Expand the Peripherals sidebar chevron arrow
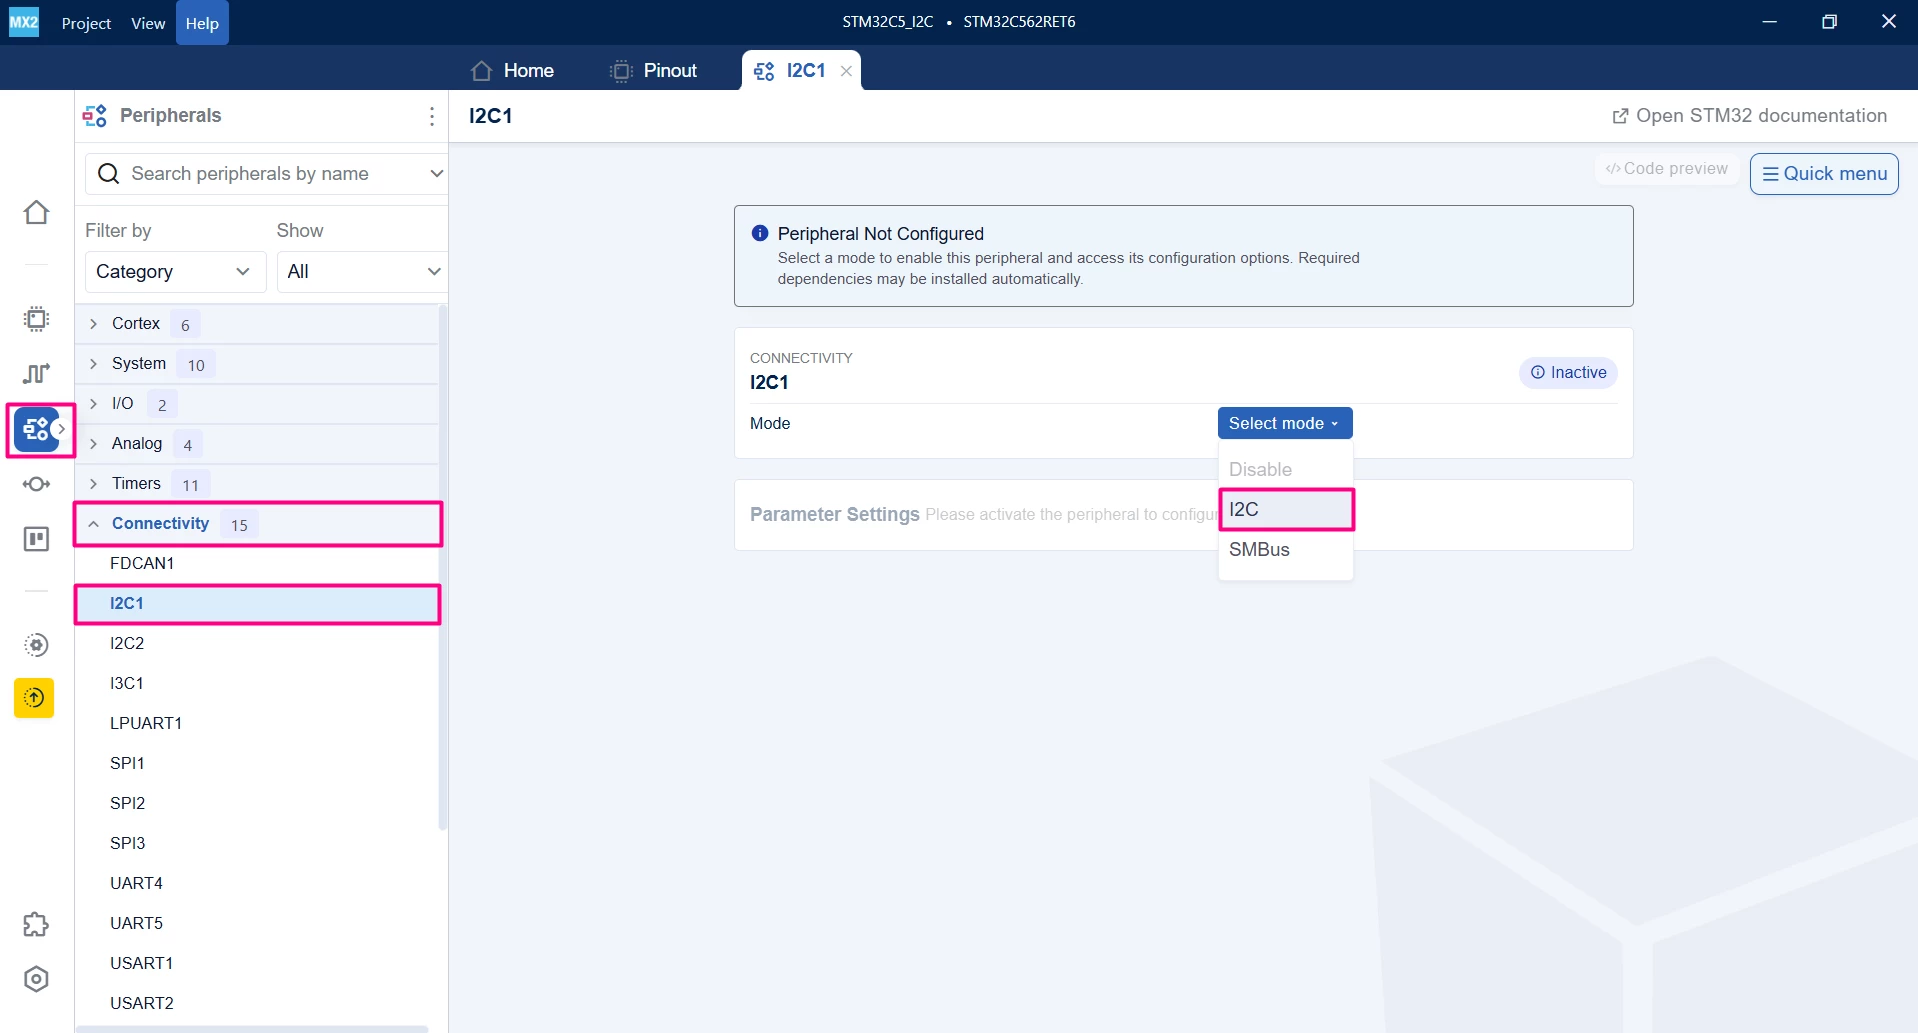Viewport: 1918px width, 1033px height. [61, 429]
